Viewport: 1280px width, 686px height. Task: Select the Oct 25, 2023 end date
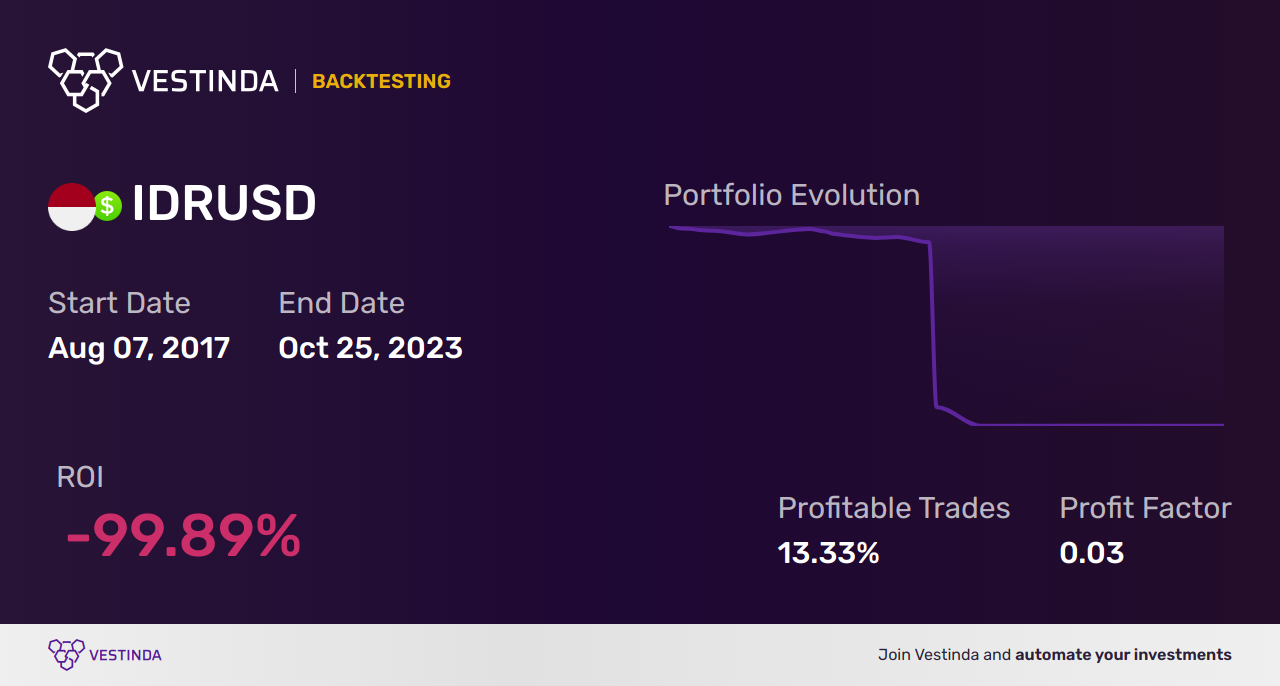(370, 348)
